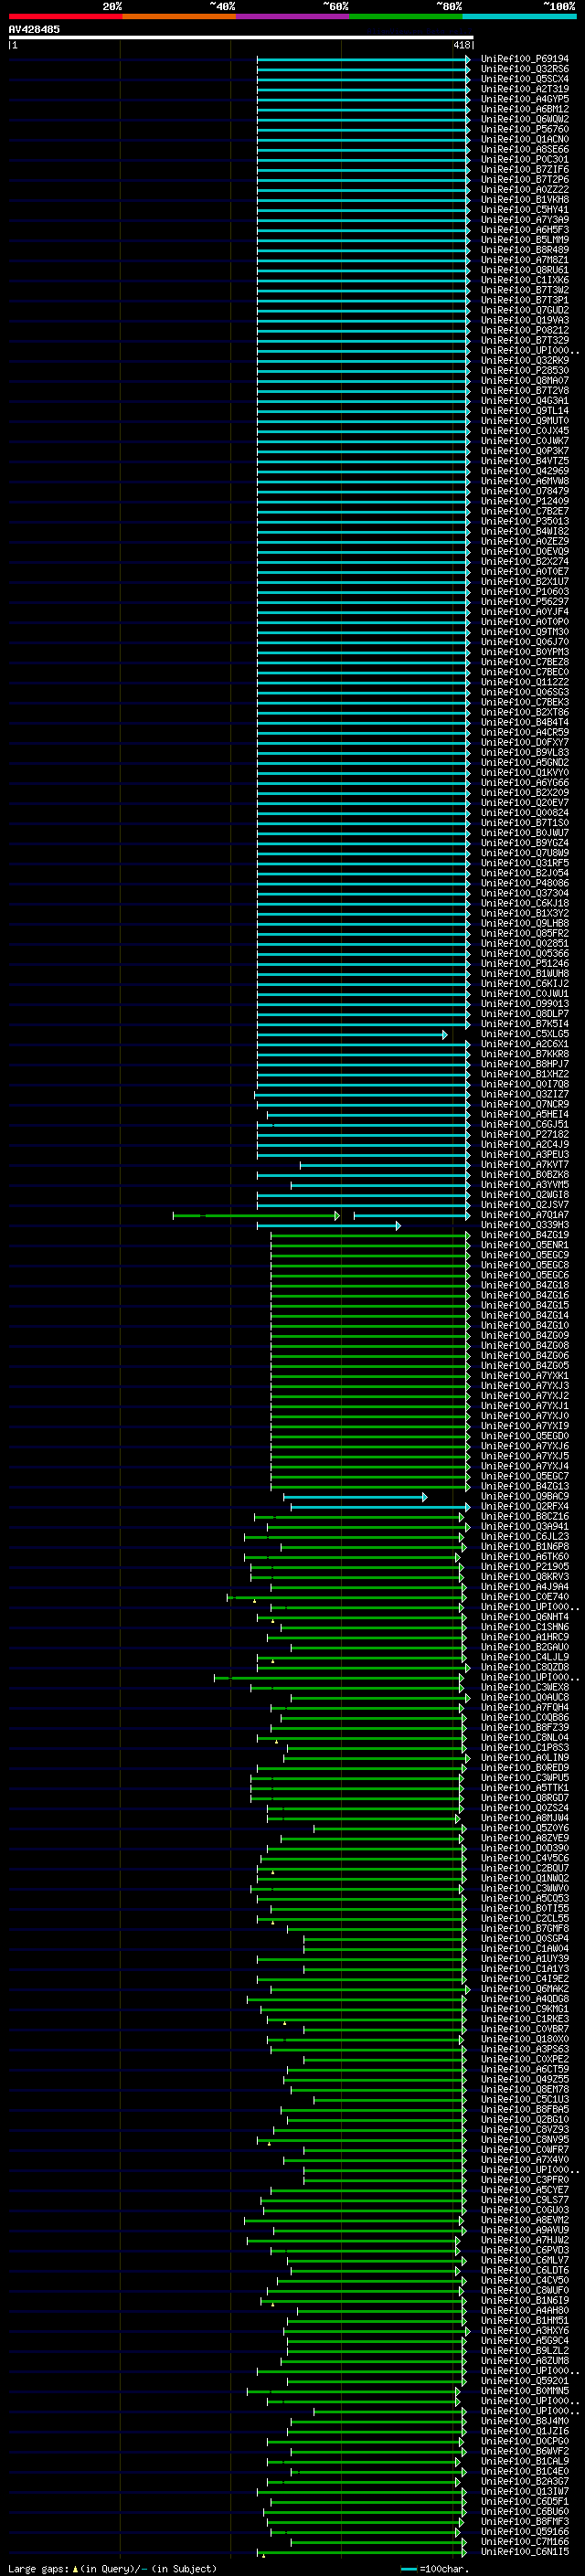Select hit label UniRef100_A7KVT7
585x2576 pixels.
click(524, 1165)
